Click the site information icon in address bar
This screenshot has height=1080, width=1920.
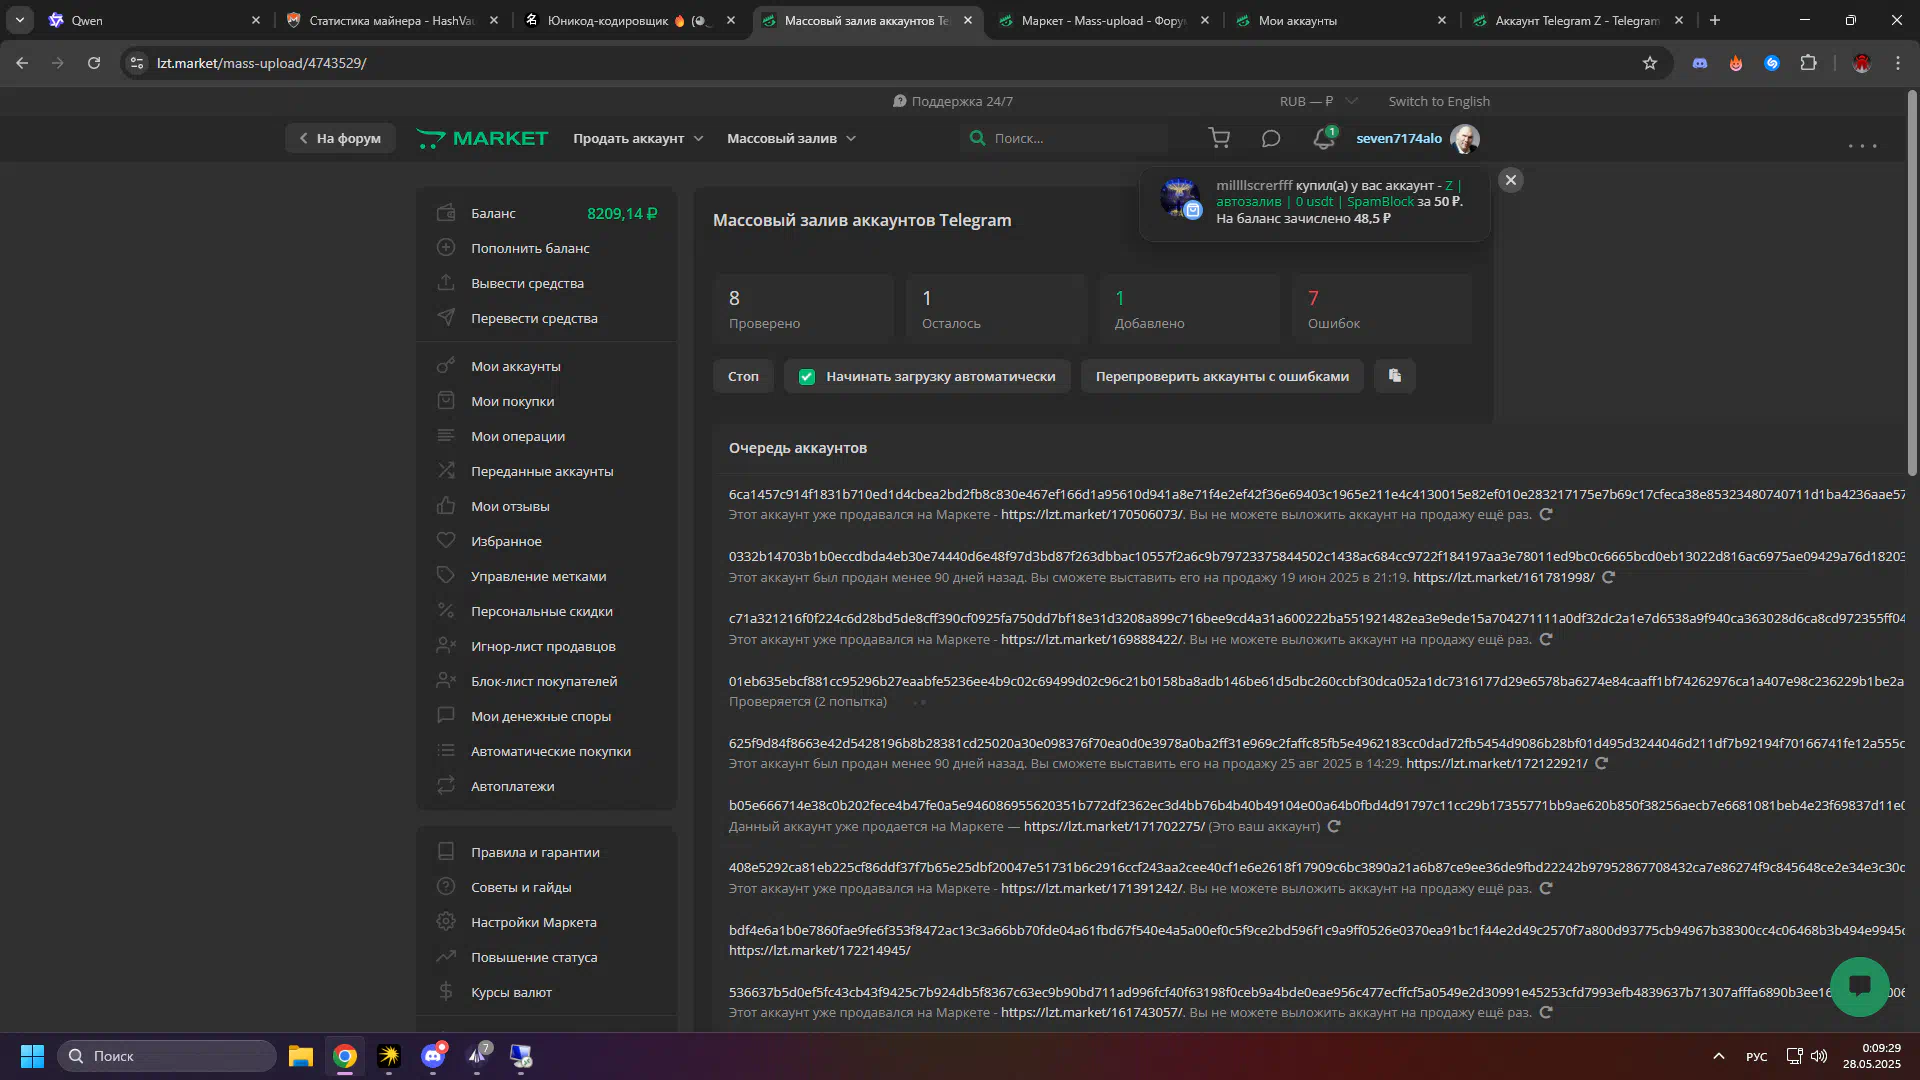coord(137,63)
